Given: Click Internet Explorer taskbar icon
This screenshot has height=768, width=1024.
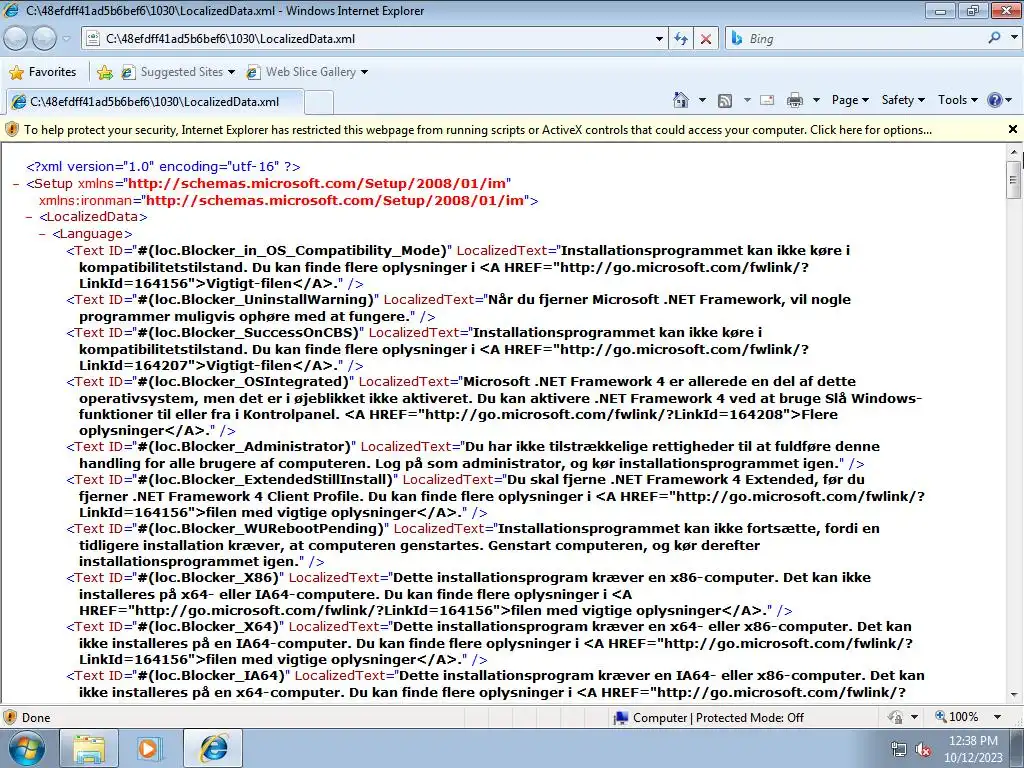Looking at the screenshot, I should [x=213, y=748].
